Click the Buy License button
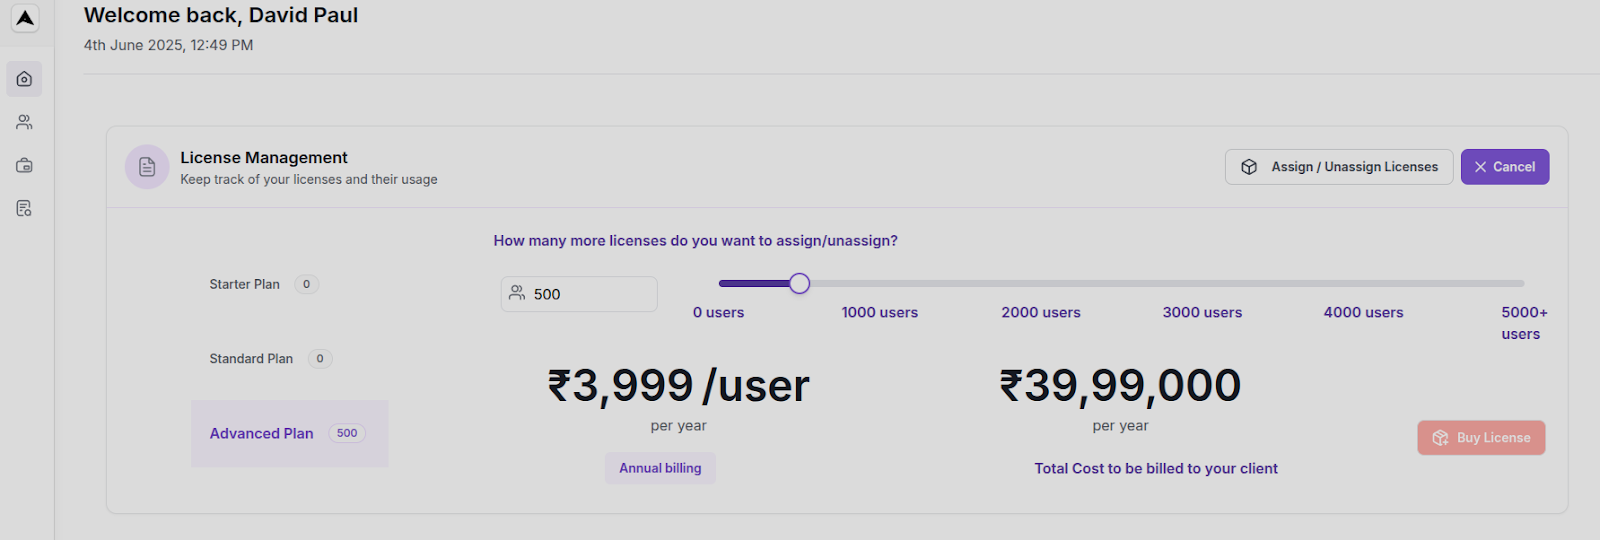This screenshot has height=540, width=1600. click(x=1481, y=438)
